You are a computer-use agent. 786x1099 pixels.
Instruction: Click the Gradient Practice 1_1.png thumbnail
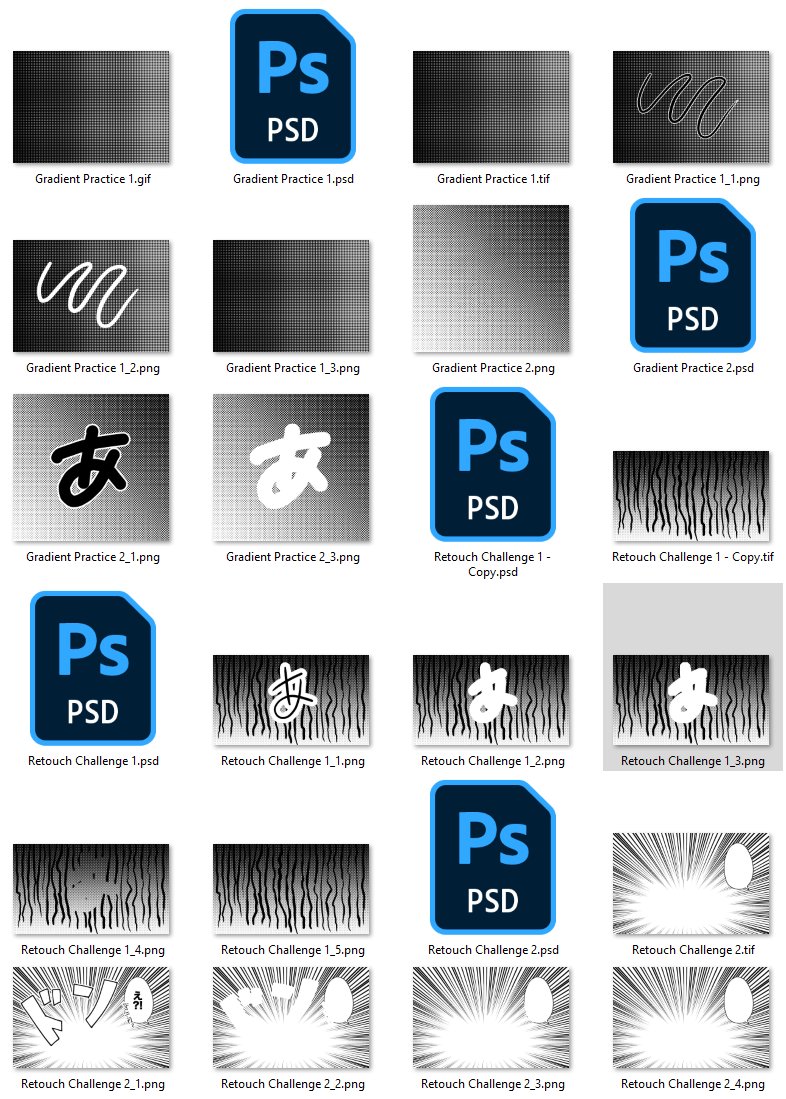[x=691, y=107]
